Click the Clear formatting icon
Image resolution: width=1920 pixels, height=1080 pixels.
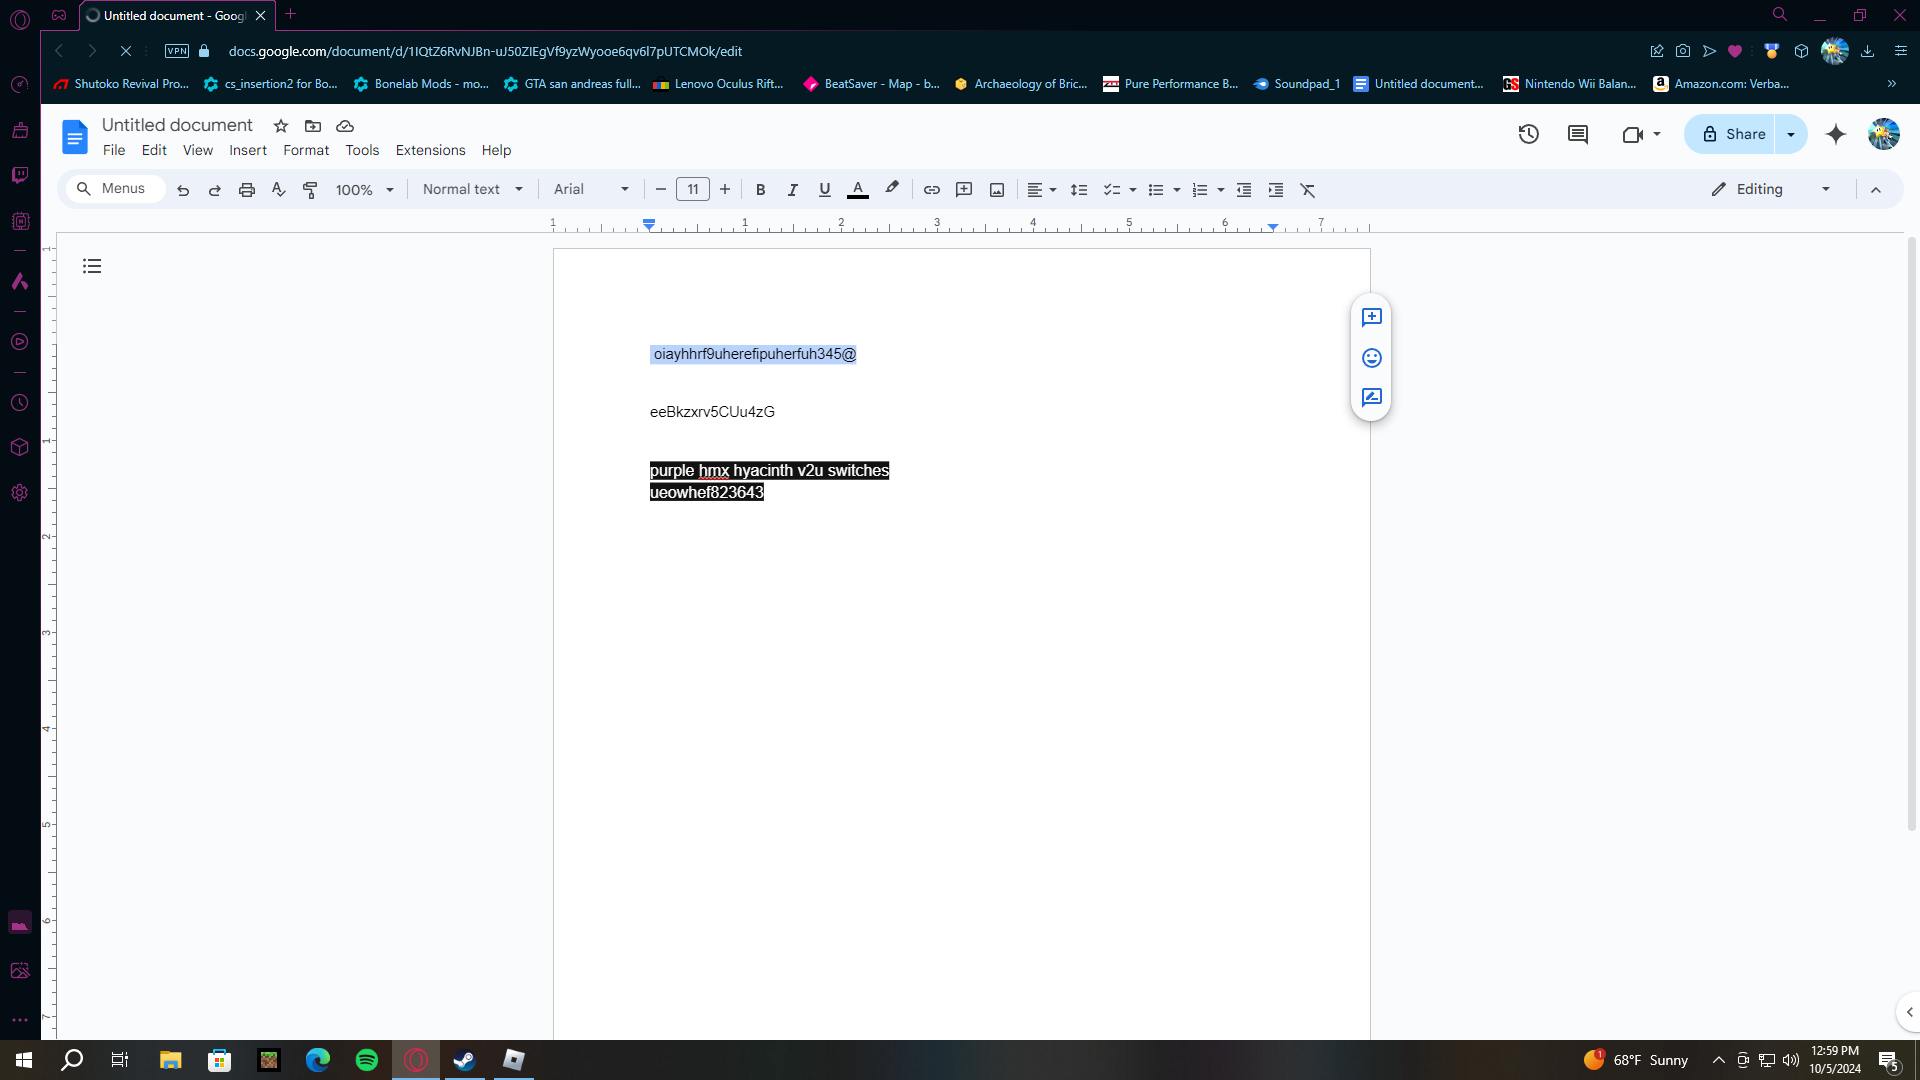coord(1307,190)
